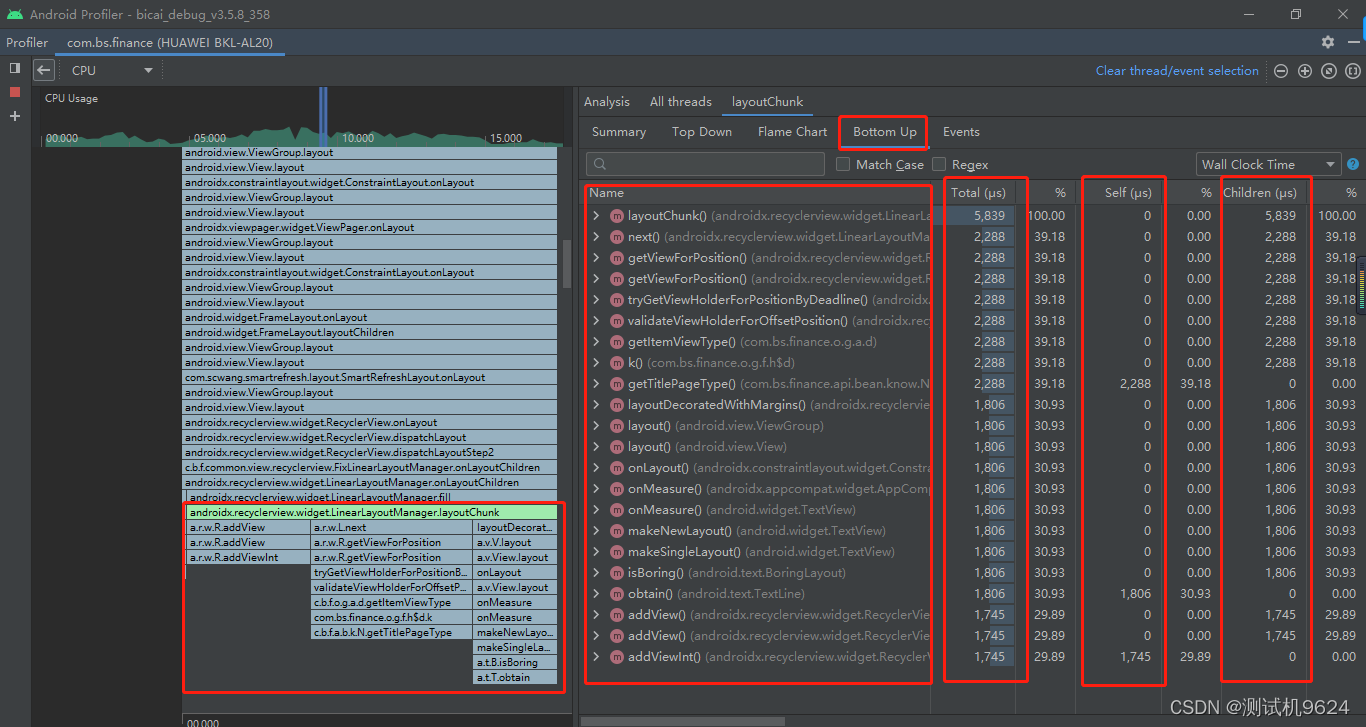Viewport: 1366px width, 727px height.
Task: Click the search magnifier icon
Action: [x=600, y=164]
